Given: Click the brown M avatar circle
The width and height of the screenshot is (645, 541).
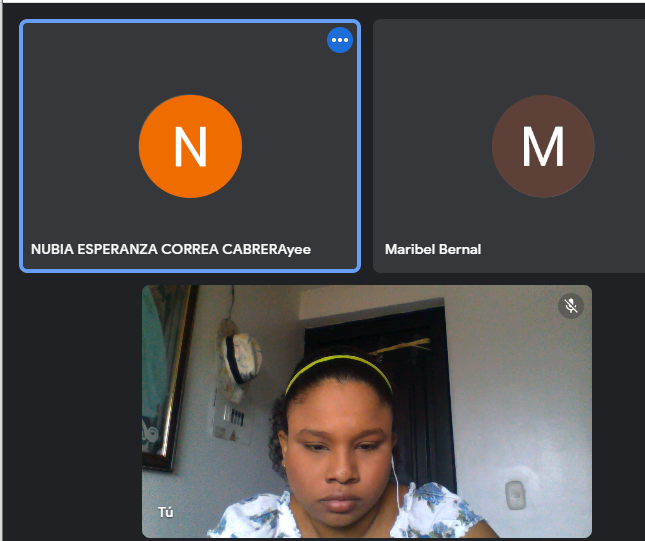Looking at the screenshot, I should pyautogui.click(x=543, y=147).
